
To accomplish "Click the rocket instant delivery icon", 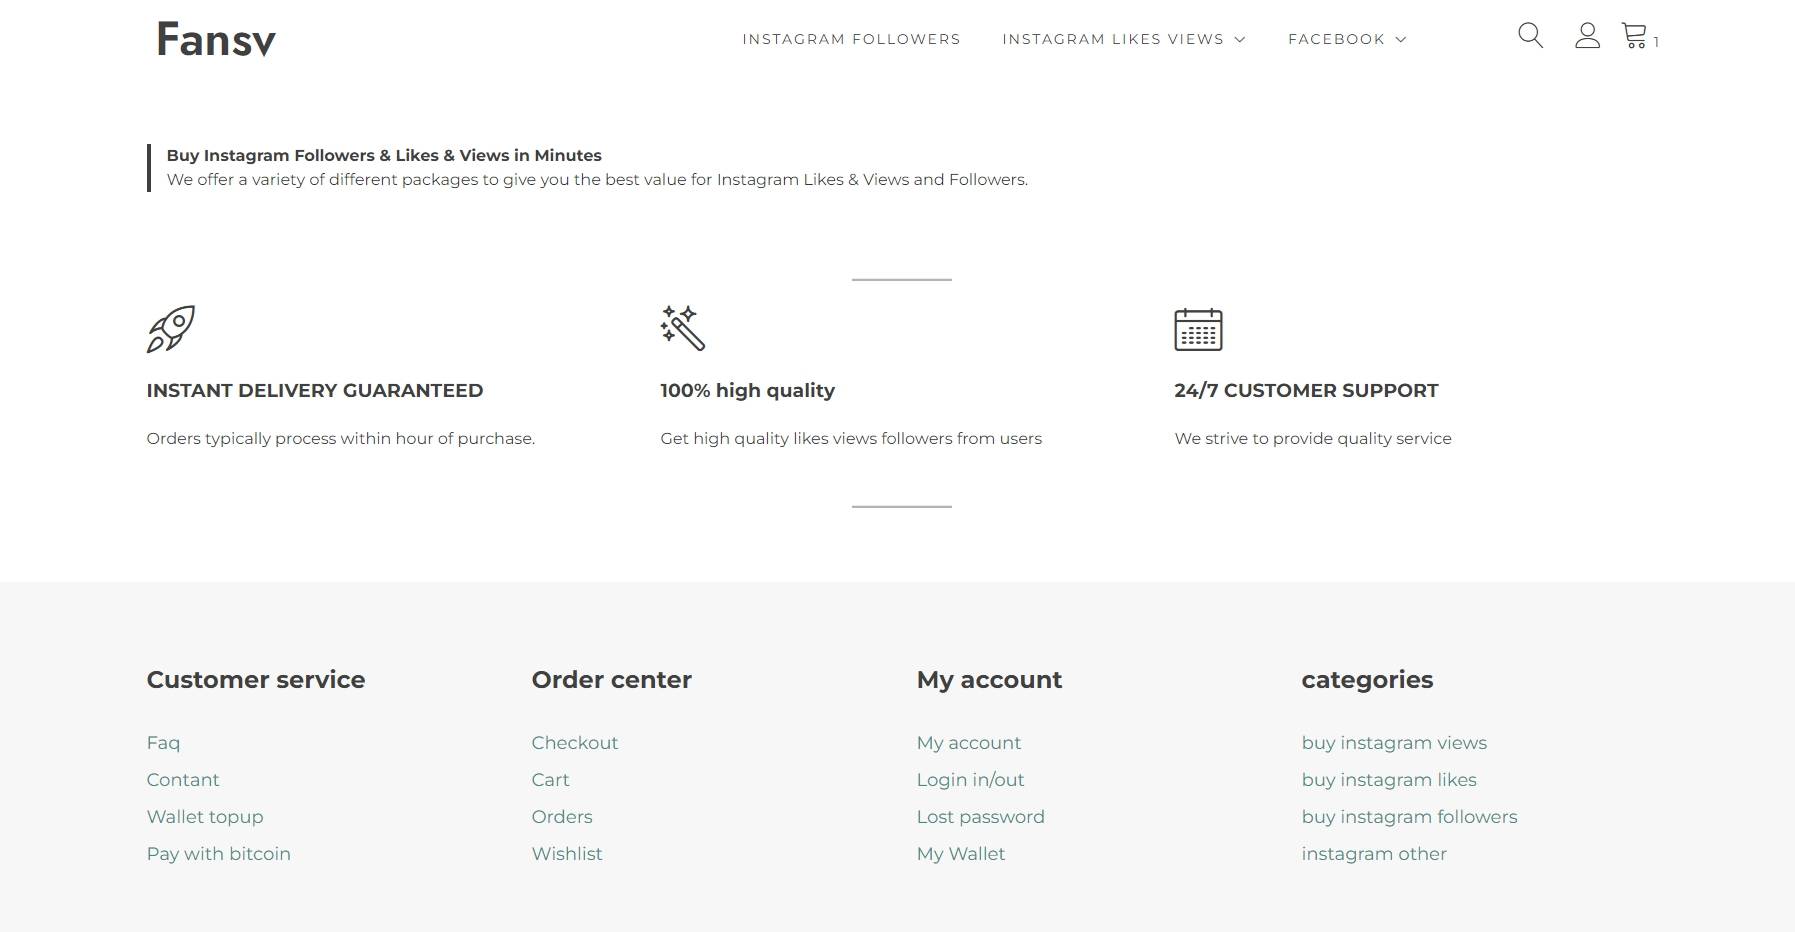I will point(171,329).
